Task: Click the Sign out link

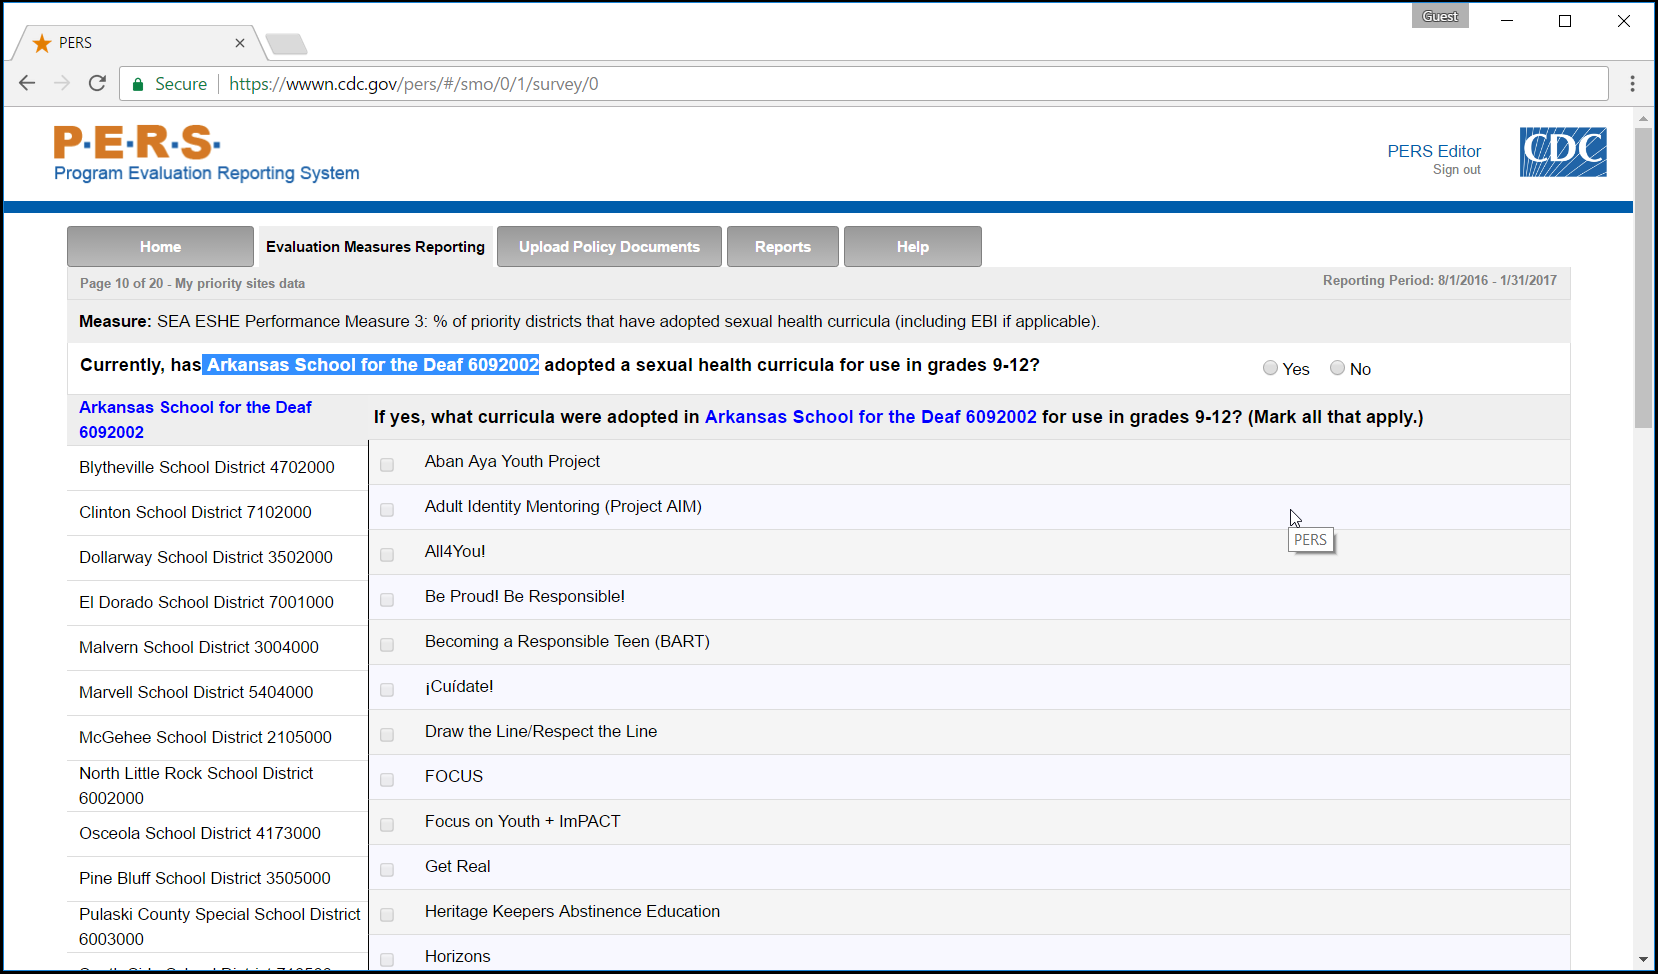Action: [1456, 170]
